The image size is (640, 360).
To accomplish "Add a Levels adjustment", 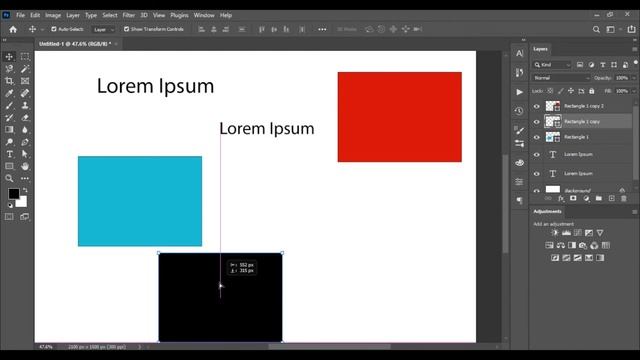I will tap(566, 233).
